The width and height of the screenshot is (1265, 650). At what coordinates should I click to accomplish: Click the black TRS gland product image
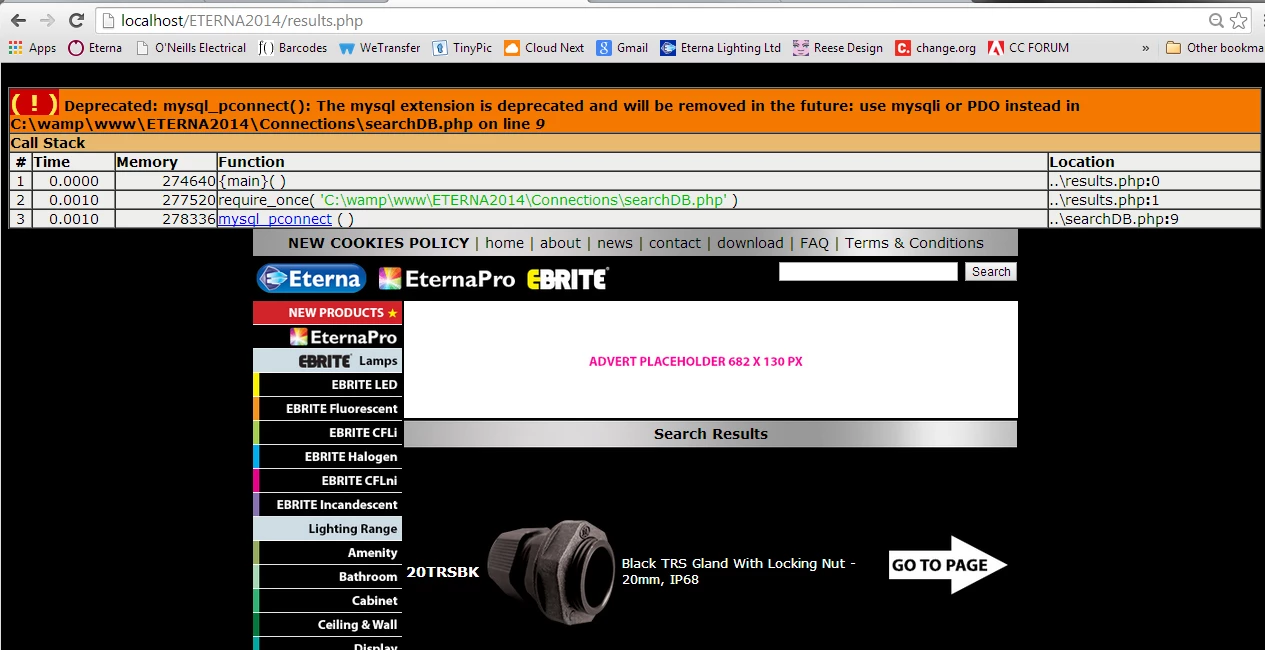coord(550,572)
